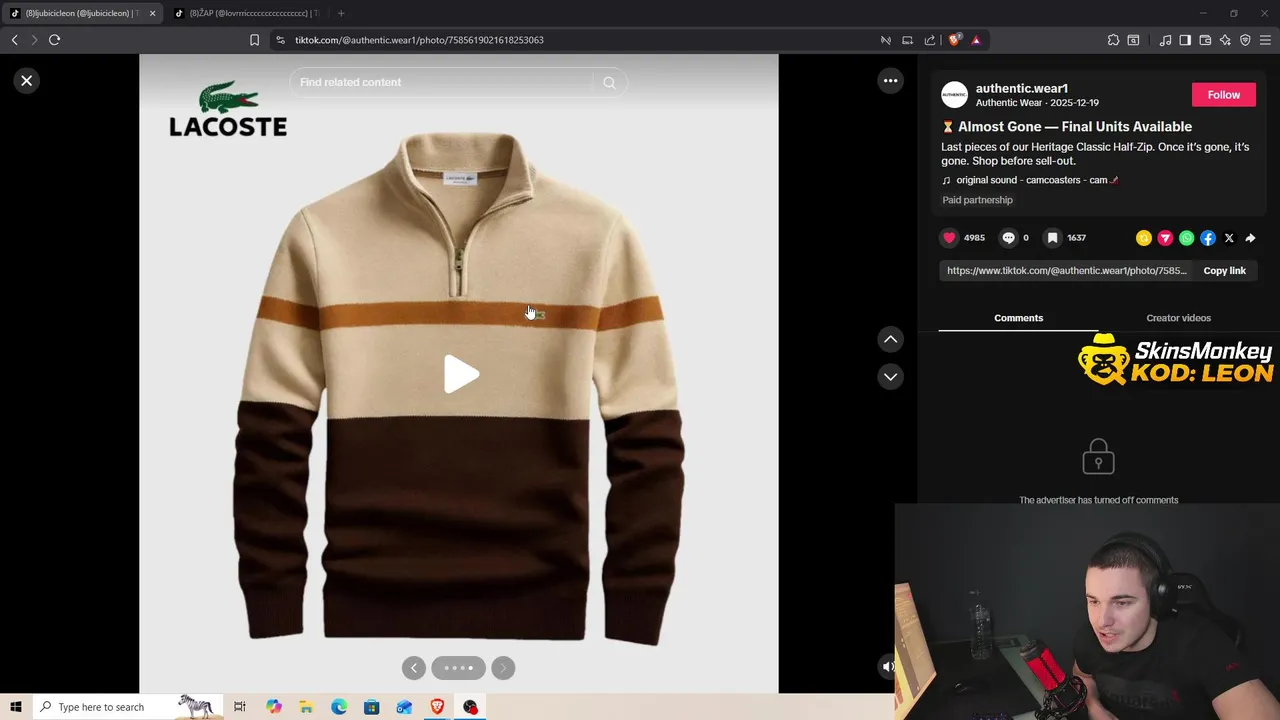The width and height of the screenshot is (1280, 720).
Task: Open Brave Shields lion icon
Action: coord(955,40)
